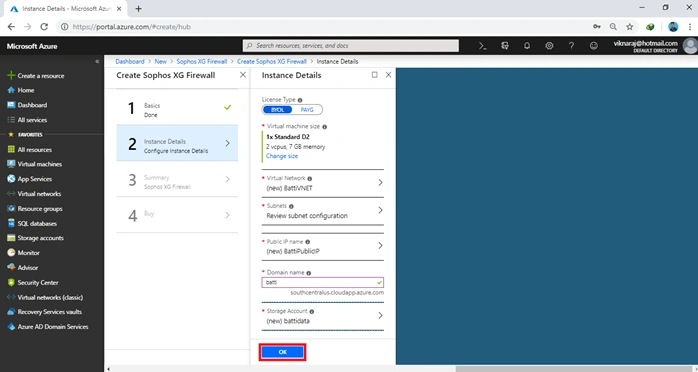Expand Subnets review configuration
This screenshot has height=372, width=698.
pyautogui.click(x=323, y=211)
